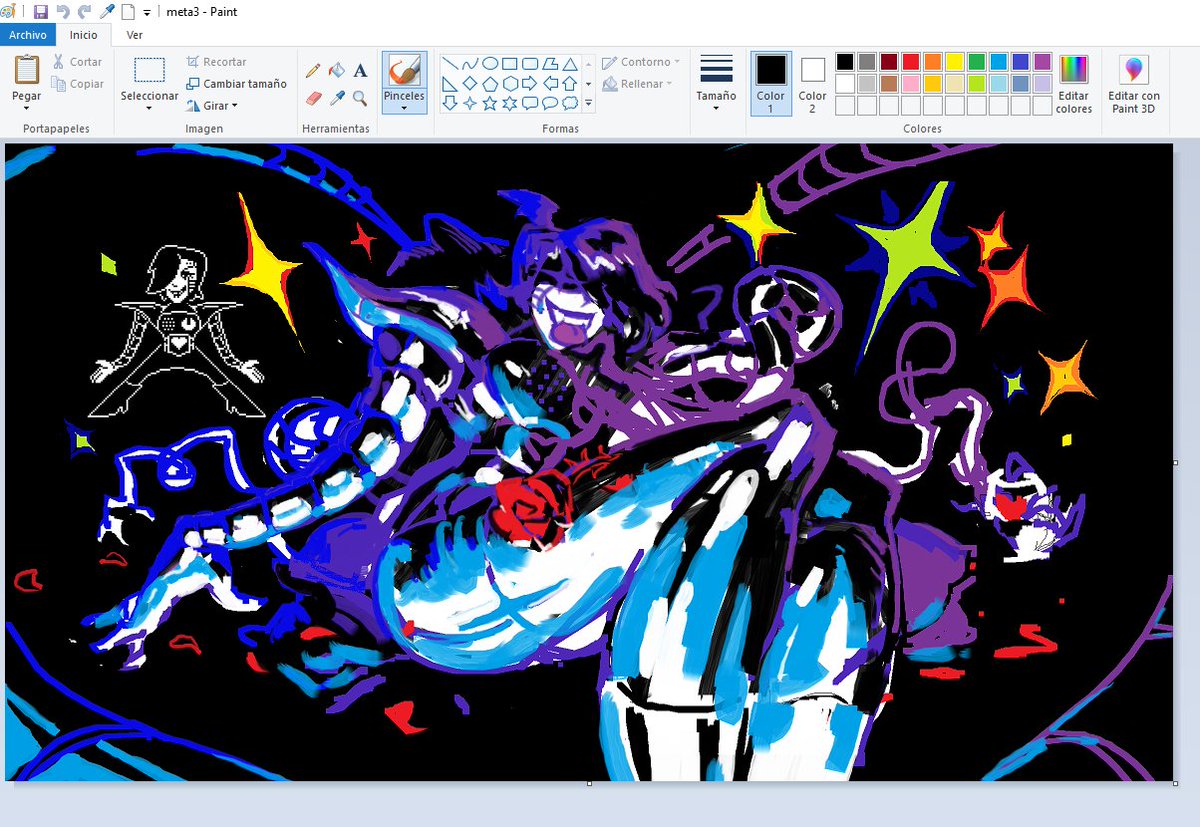Activate the Color 1 foreground selector
The width and height of the screenshot is (1200, 827).
coord(771,84)
